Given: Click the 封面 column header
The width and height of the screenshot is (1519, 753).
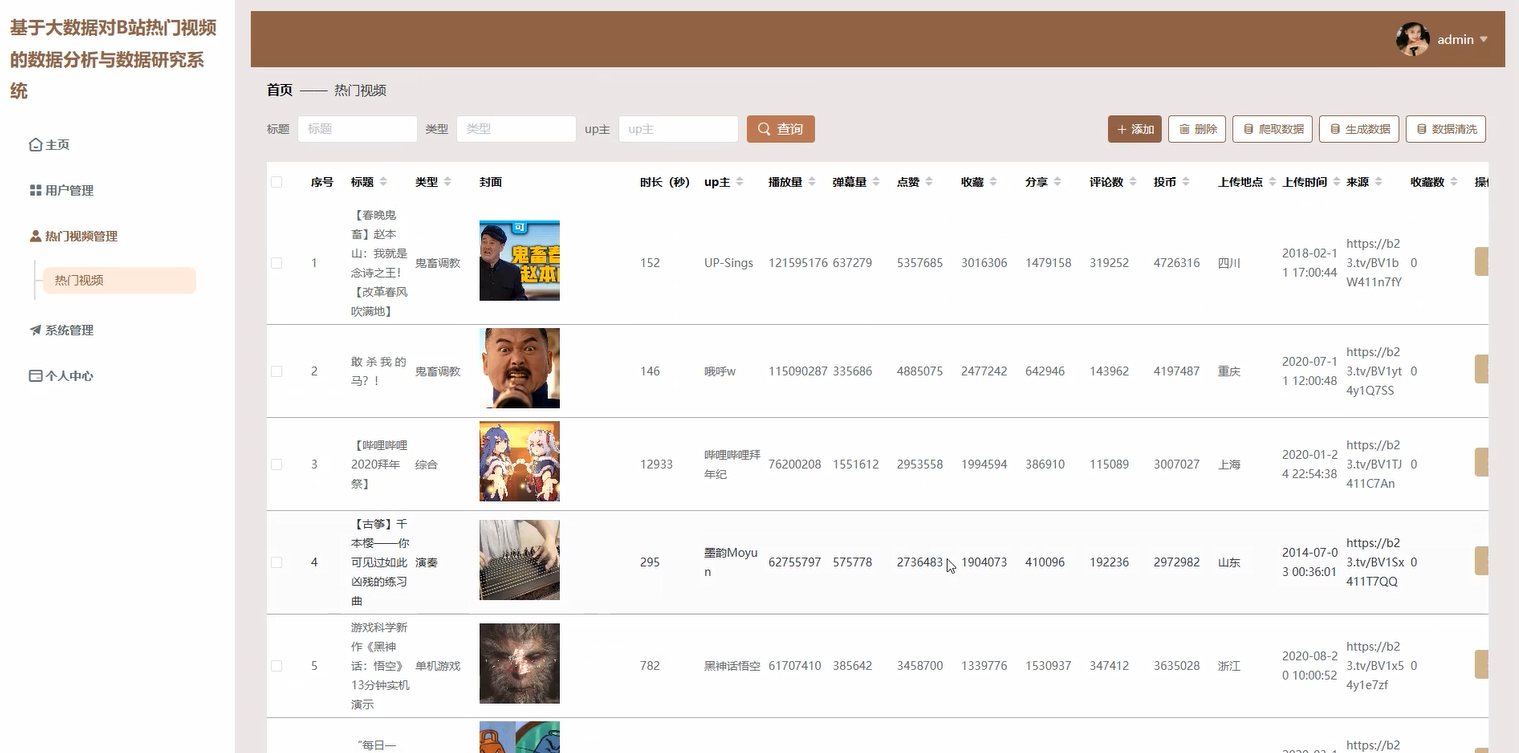Looking at the screenshot, I should 491,182.
